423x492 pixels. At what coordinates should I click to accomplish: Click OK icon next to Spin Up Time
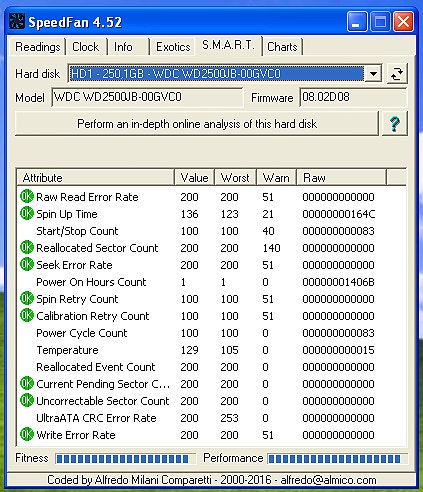click(x=27, y=213)
